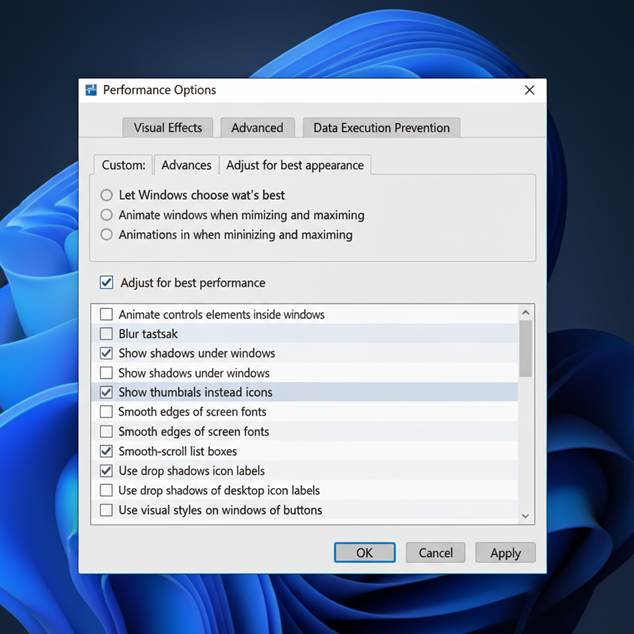This screenshot has height=634, width=634.
Task: Uncheck Adjust for best performance
Action: click(107, 283)
